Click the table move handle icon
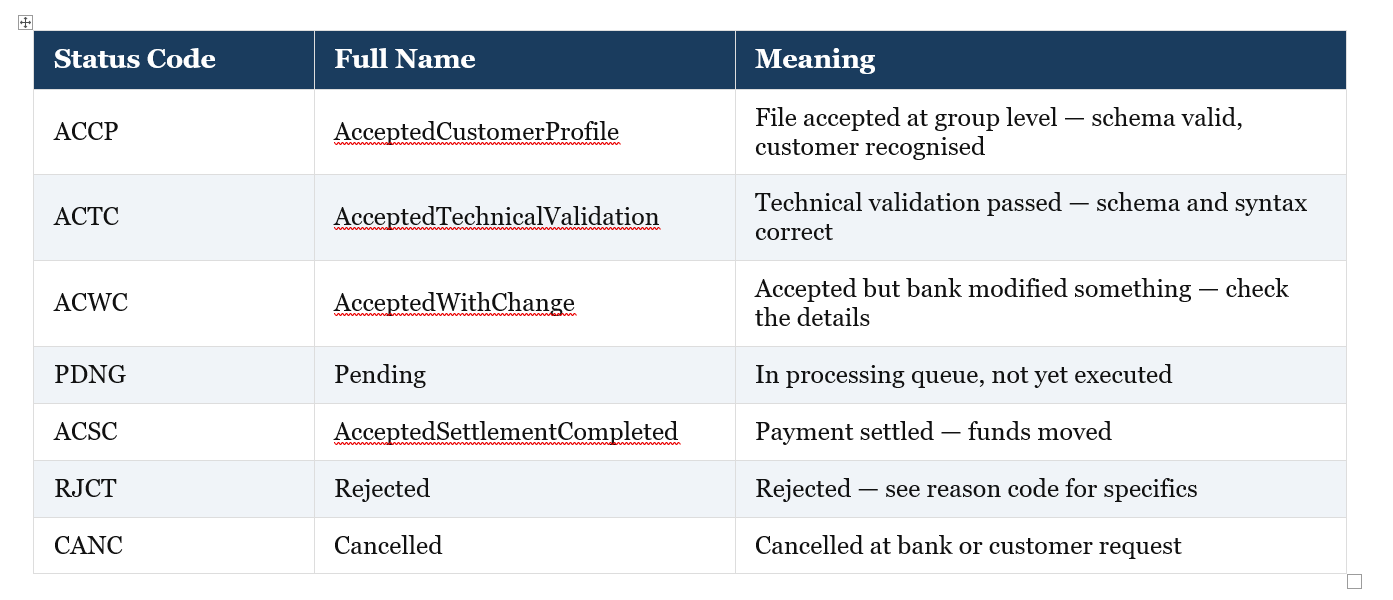1393x600 pixels. (x=26, y=23)
